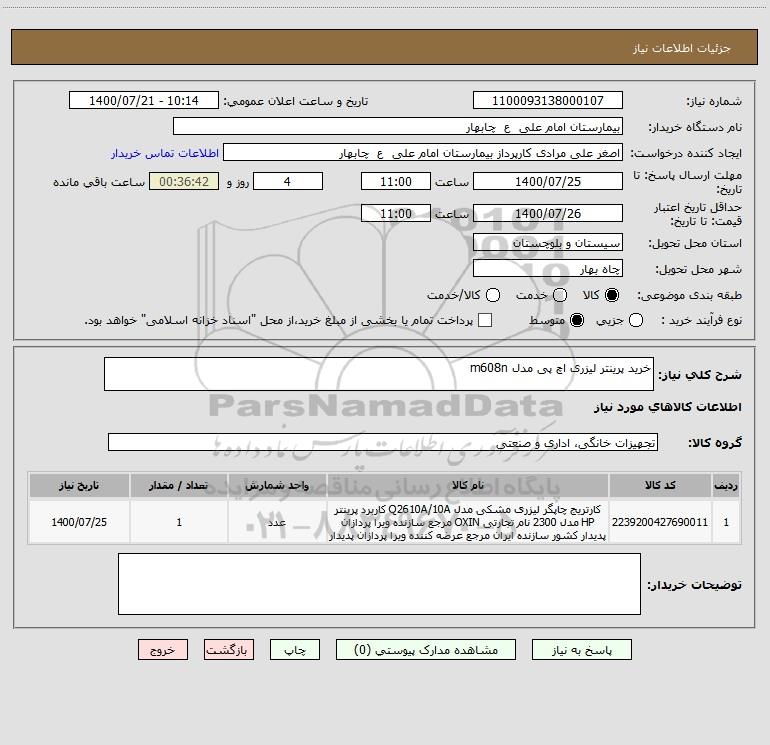This screenshot has height=745, width=770.
Task: Click the کد کالا column header
Action: 660,486
